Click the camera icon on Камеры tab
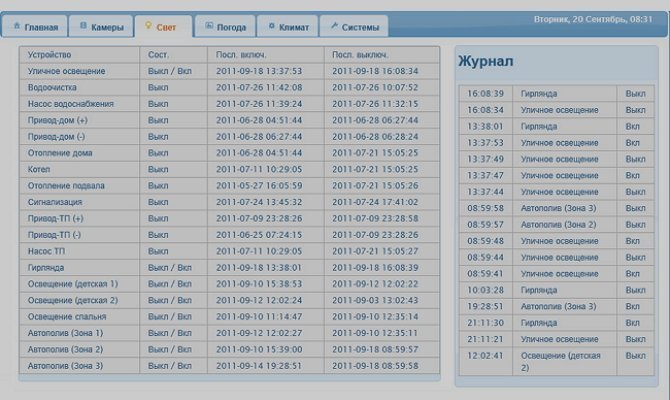 (x=83, y=27)
